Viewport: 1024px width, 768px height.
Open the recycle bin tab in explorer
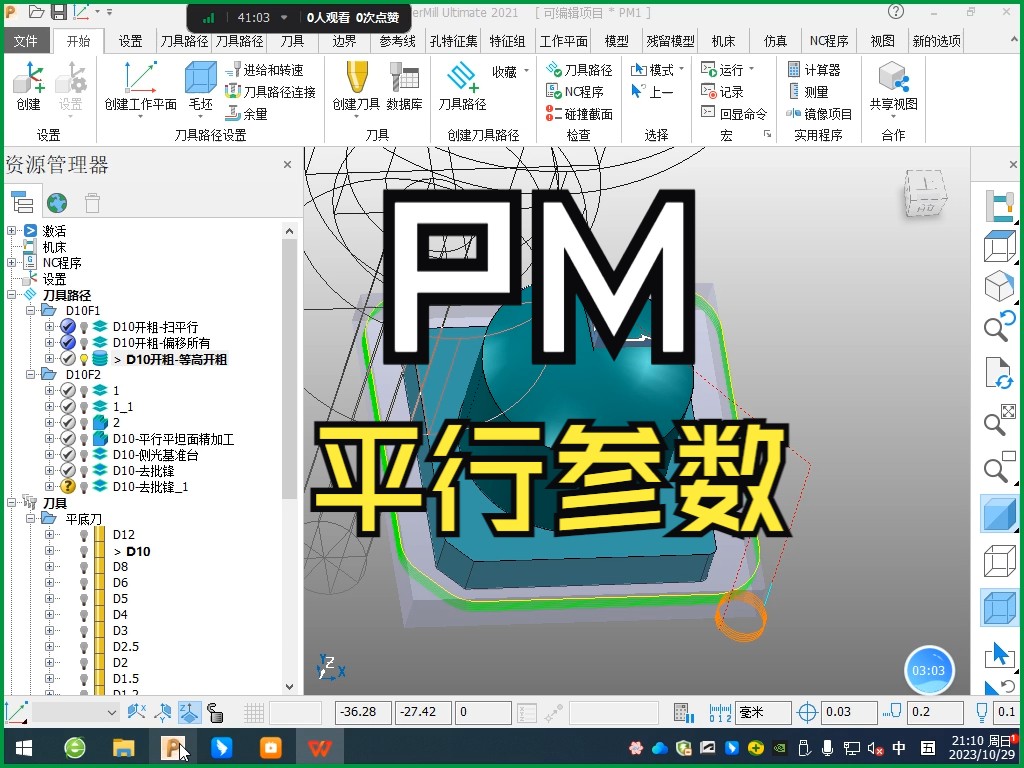click(x=92, y=203)
